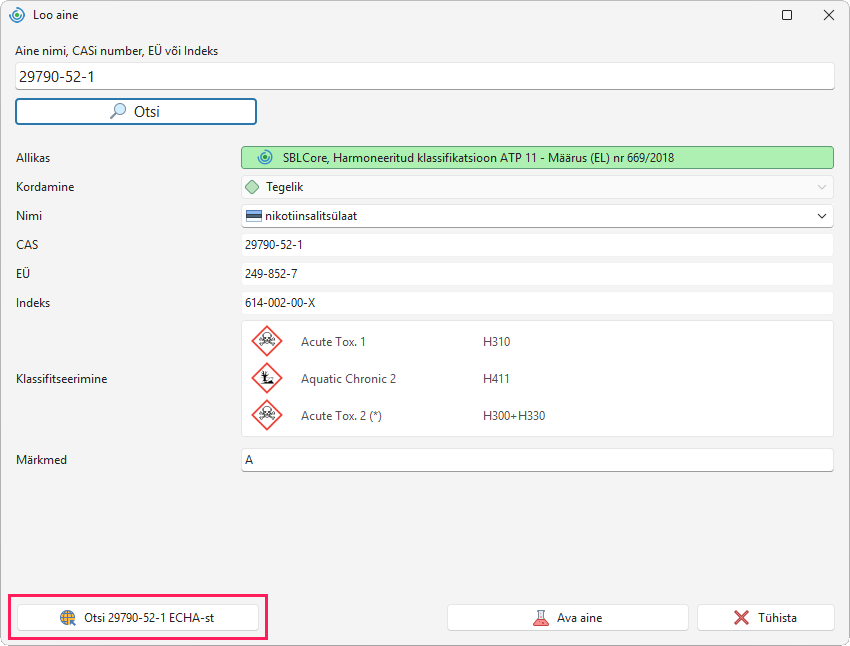Click the flask icon on Ava aine button

pos(540,618)
